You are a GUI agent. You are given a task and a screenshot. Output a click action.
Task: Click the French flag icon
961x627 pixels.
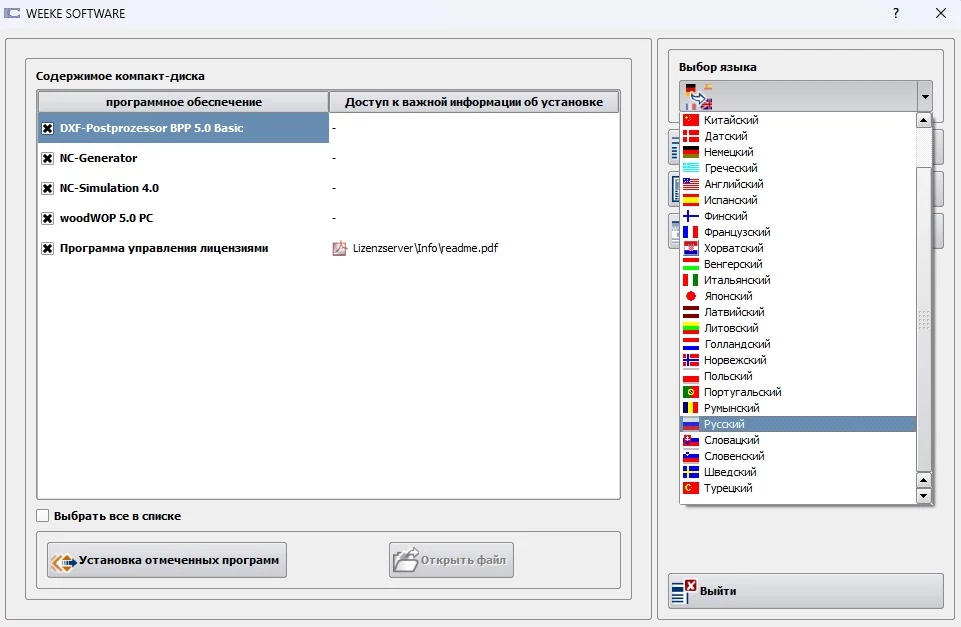pyautogui.click(x=691, y=232)
